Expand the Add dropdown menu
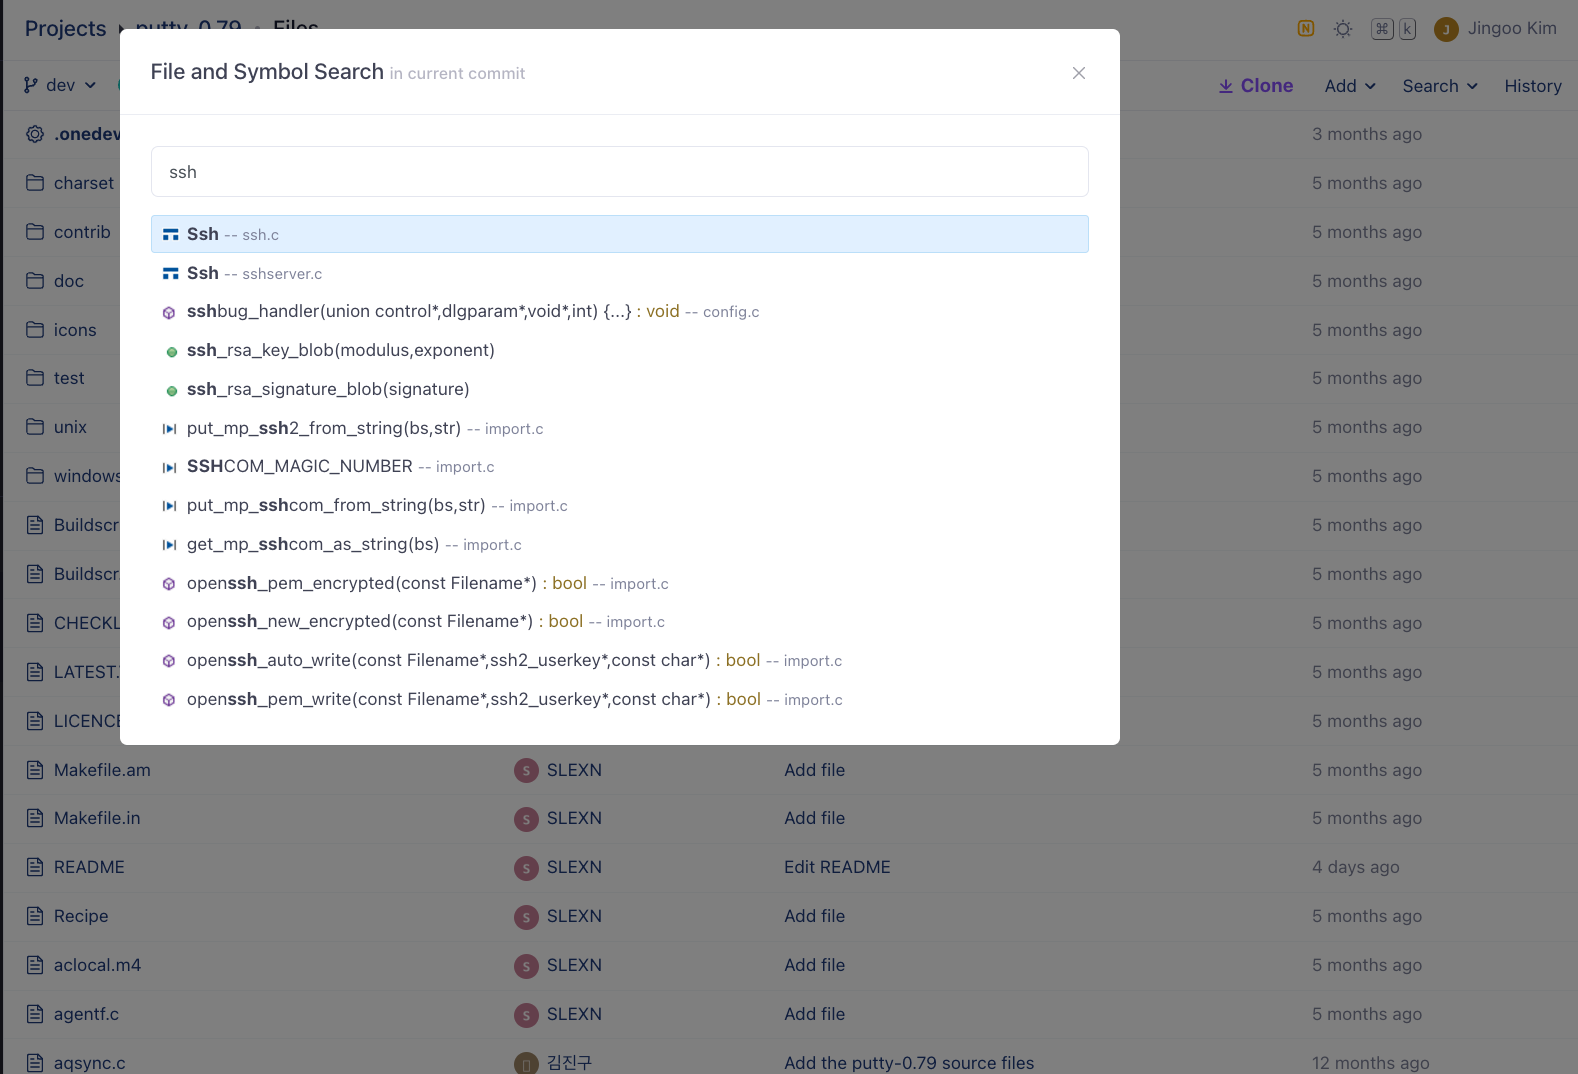 pos(1350,86)
